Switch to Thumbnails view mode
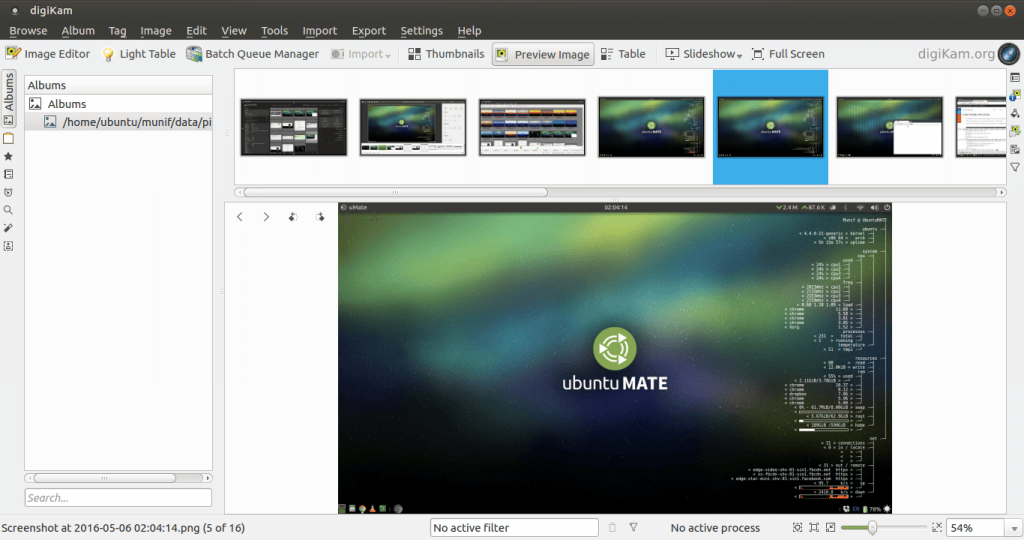1024x540 pixels. [445, 54]
